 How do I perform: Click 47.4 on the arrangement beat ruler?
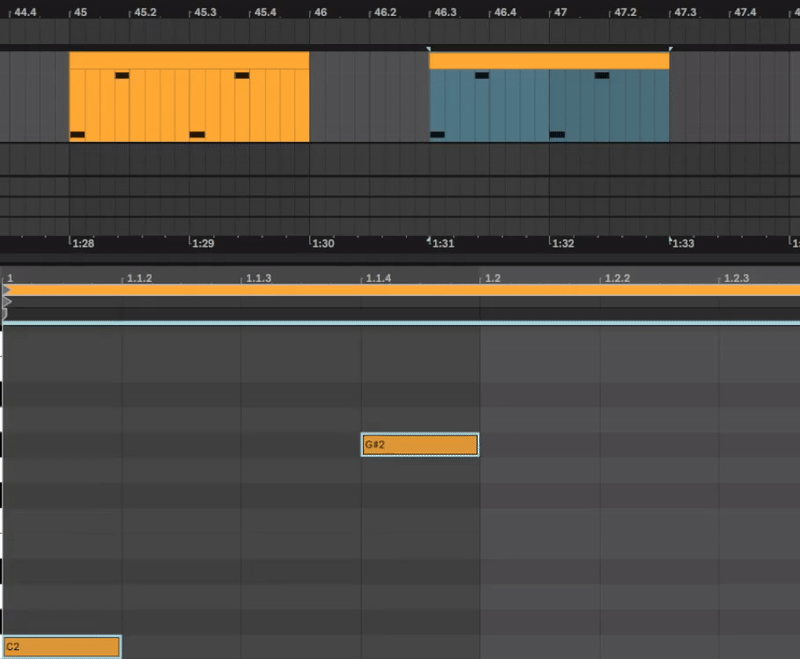click(x=745, y=12)
